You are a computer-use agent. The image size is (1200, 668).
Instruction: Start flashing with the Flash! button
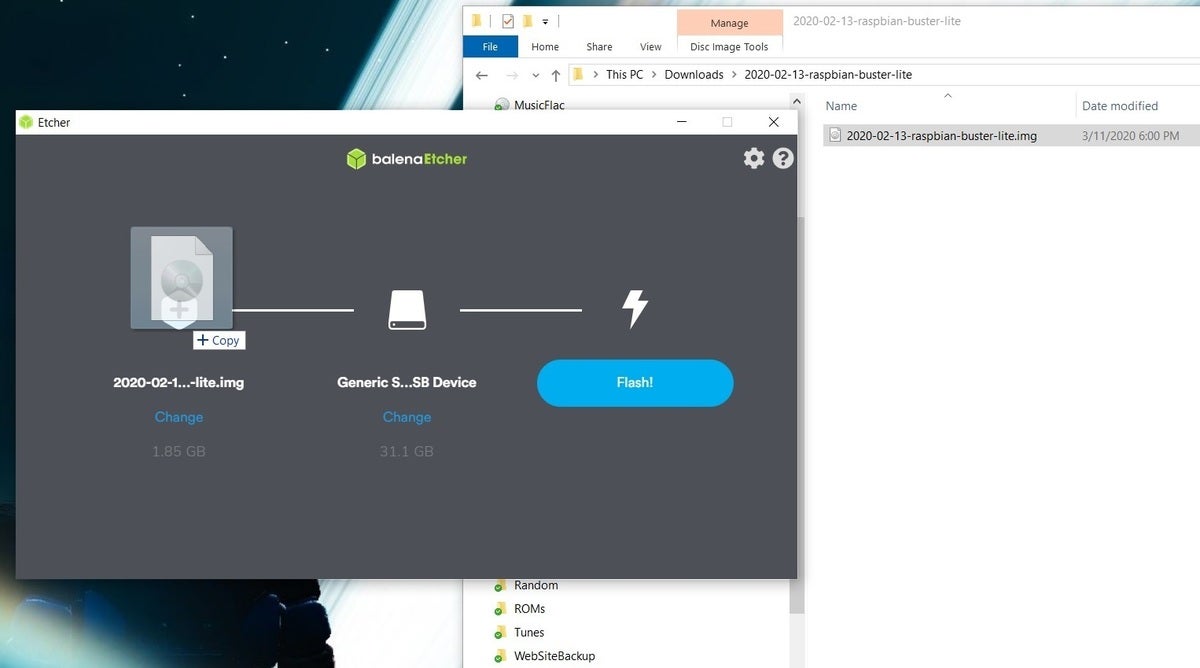pyautogui.click(x=635, y=383)
